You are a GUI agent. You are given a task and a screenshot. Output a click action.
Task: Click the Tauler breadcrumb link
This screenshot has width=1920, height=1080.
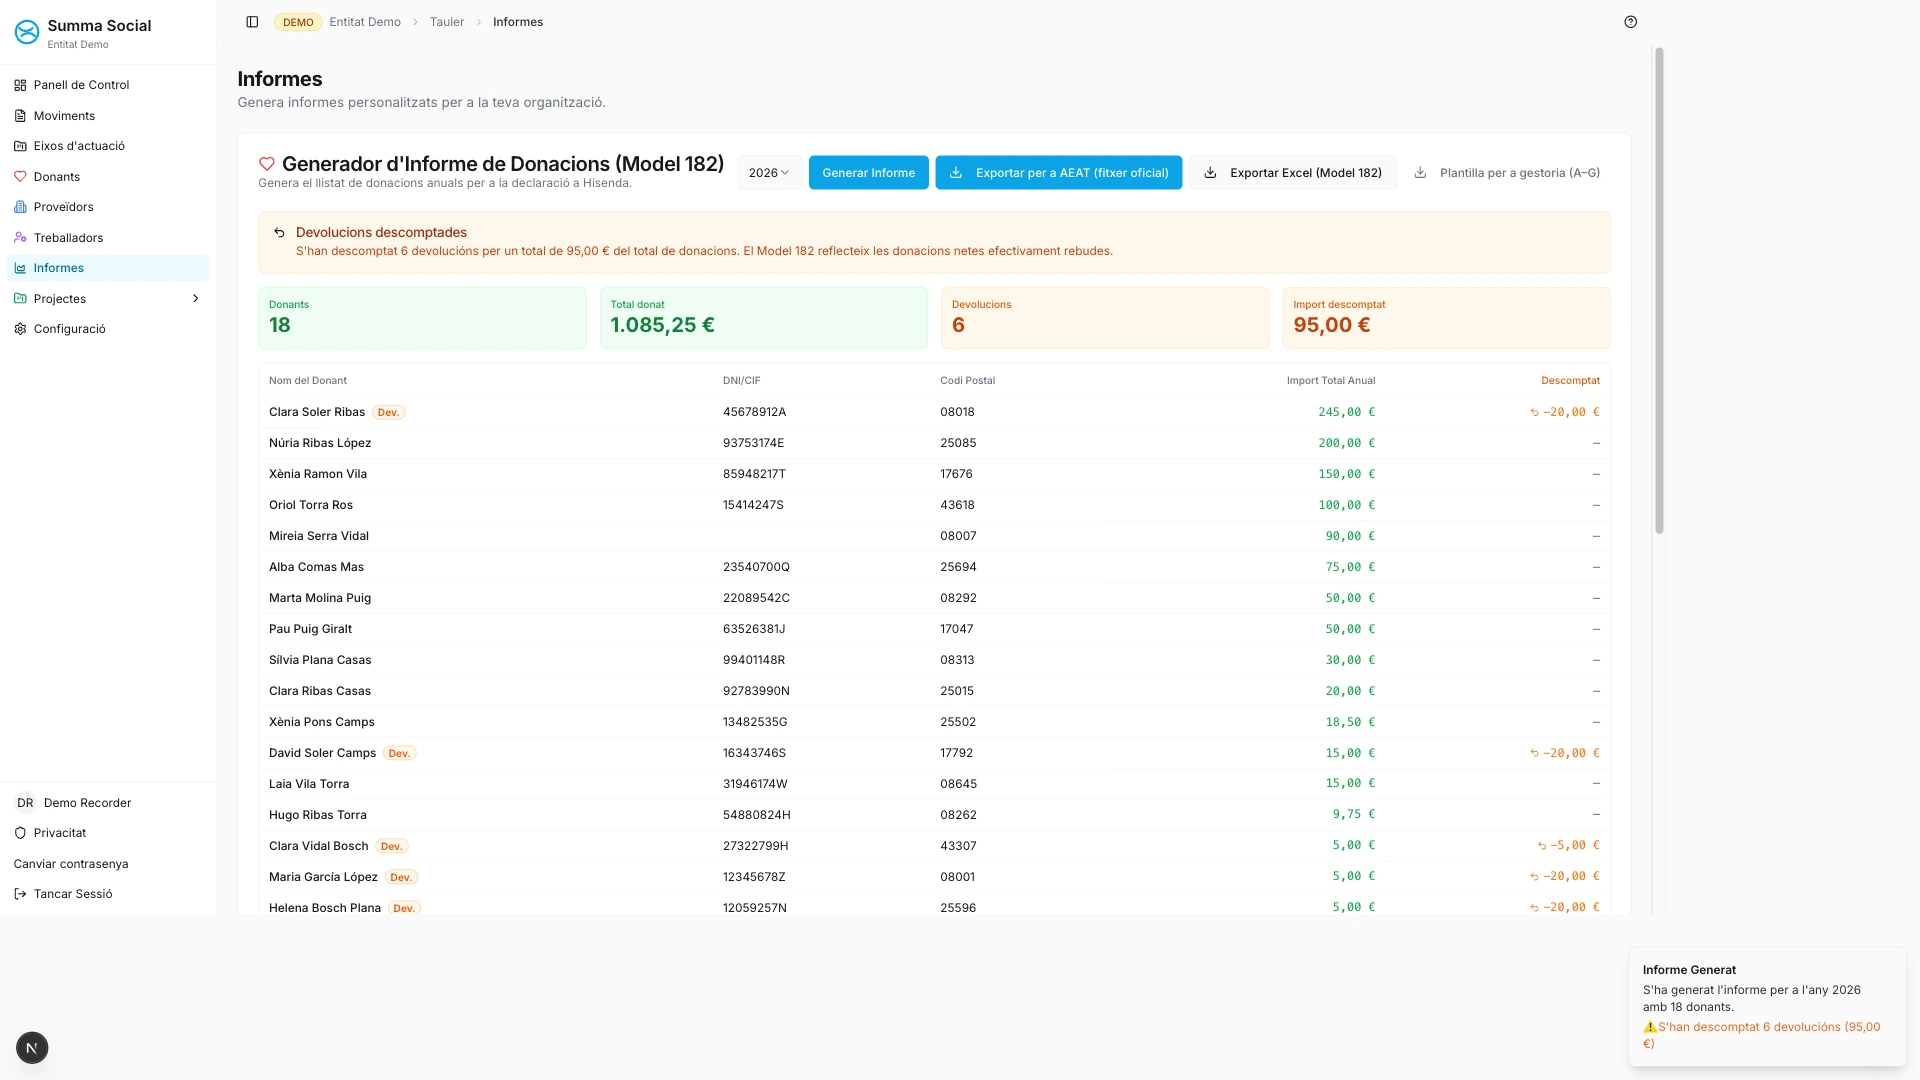[447, 22]
